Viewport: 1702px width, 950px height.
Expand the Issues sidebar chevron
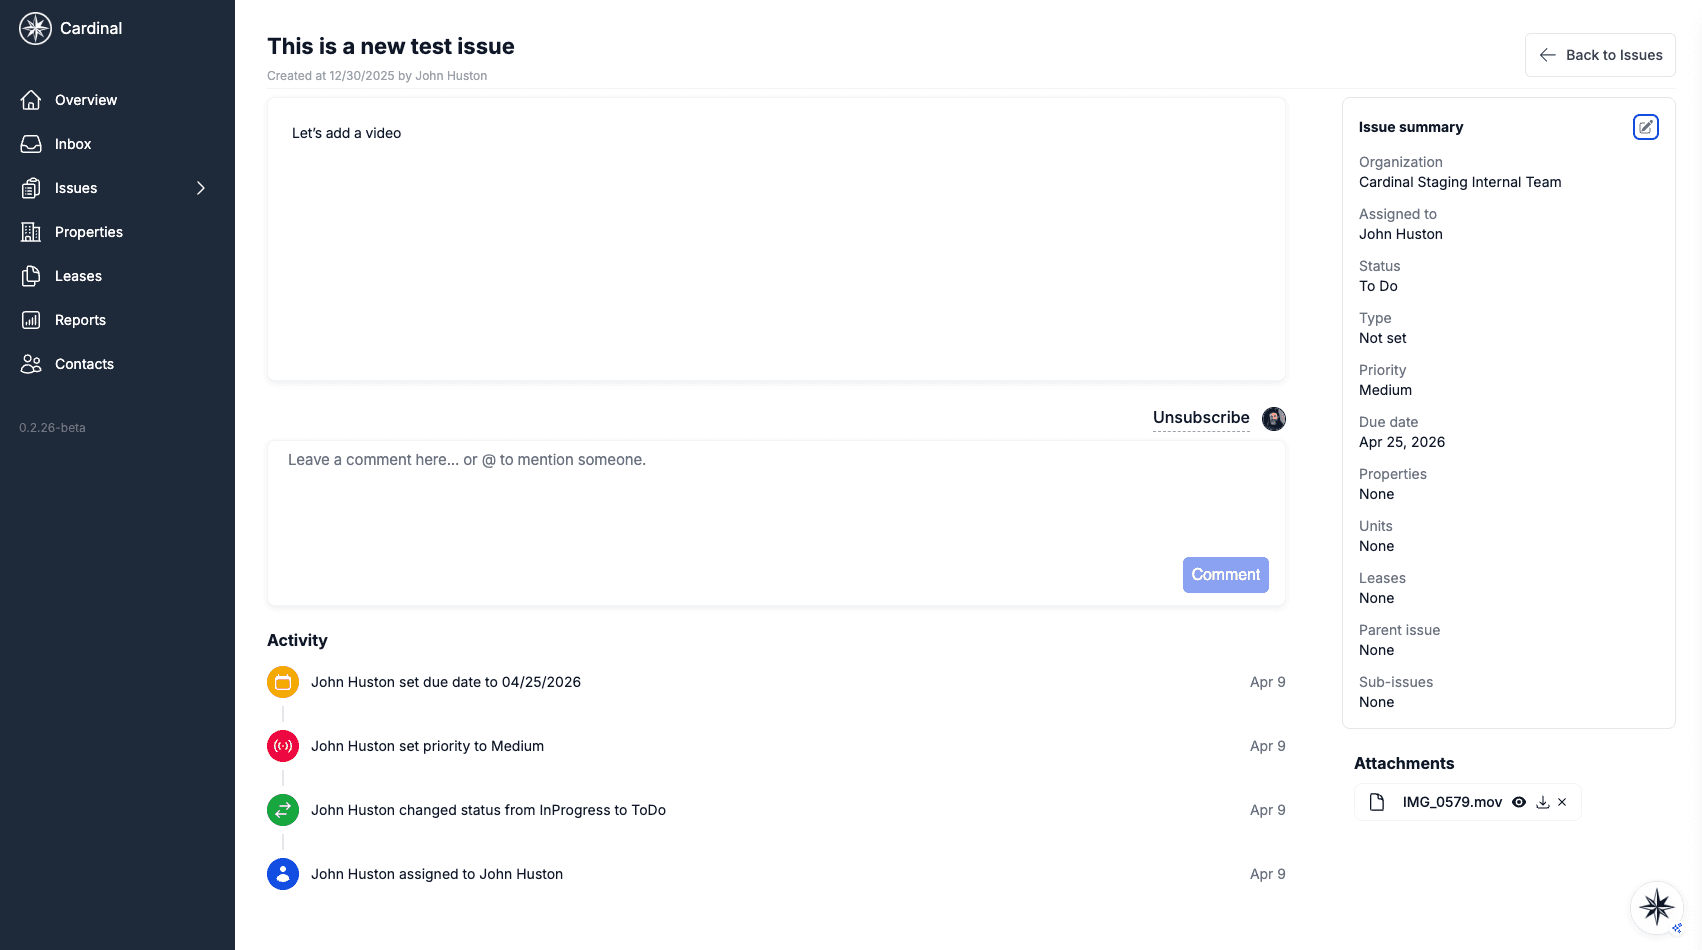pyautogui.click(x=201, y=188)
